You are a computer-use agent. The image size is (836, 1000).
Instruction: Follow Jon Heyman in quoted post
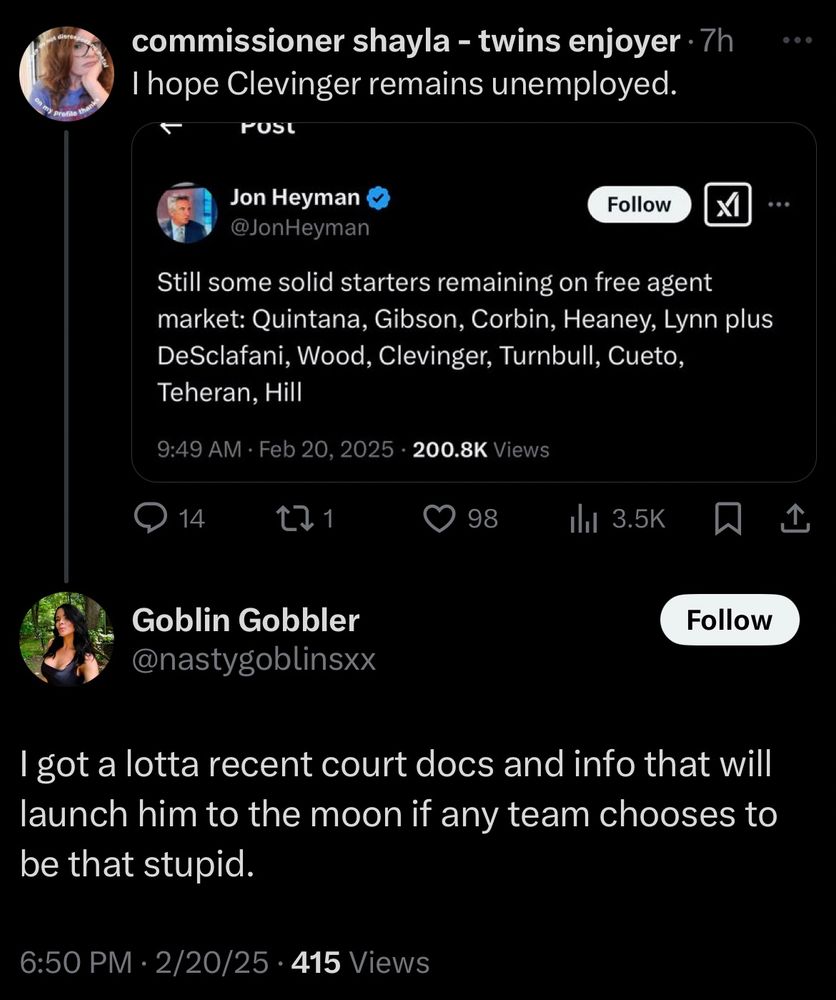[639, 205]
